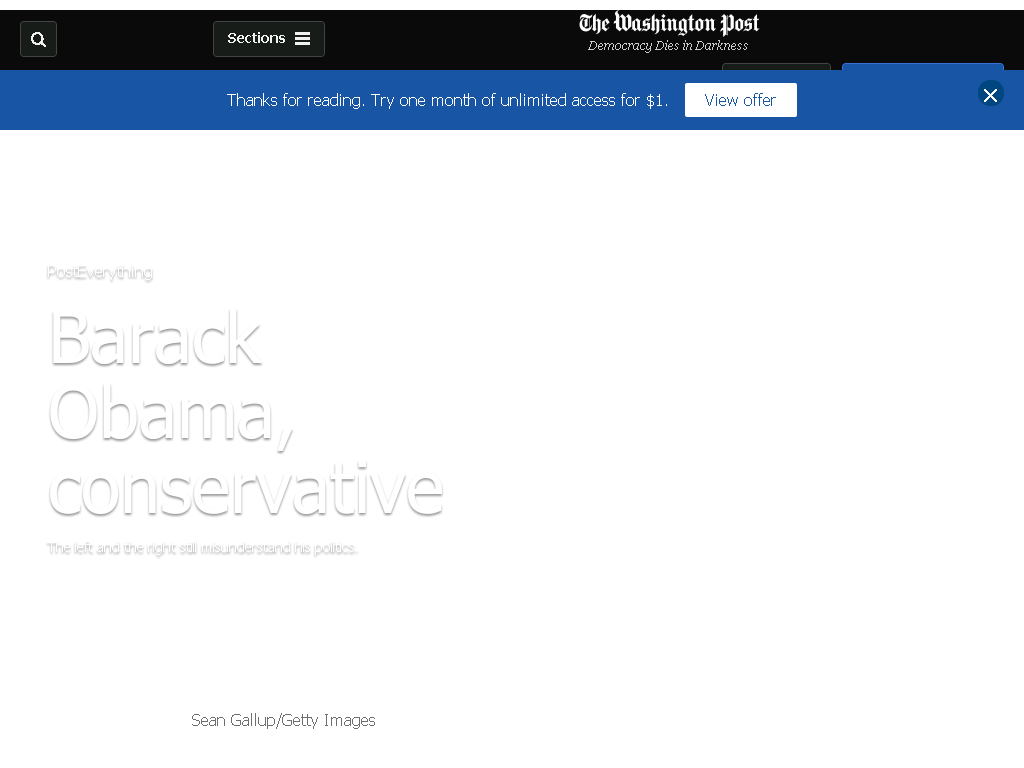Click the hamburger icon beside Sections
The image size is (1024, 768).
click(302, 39)
